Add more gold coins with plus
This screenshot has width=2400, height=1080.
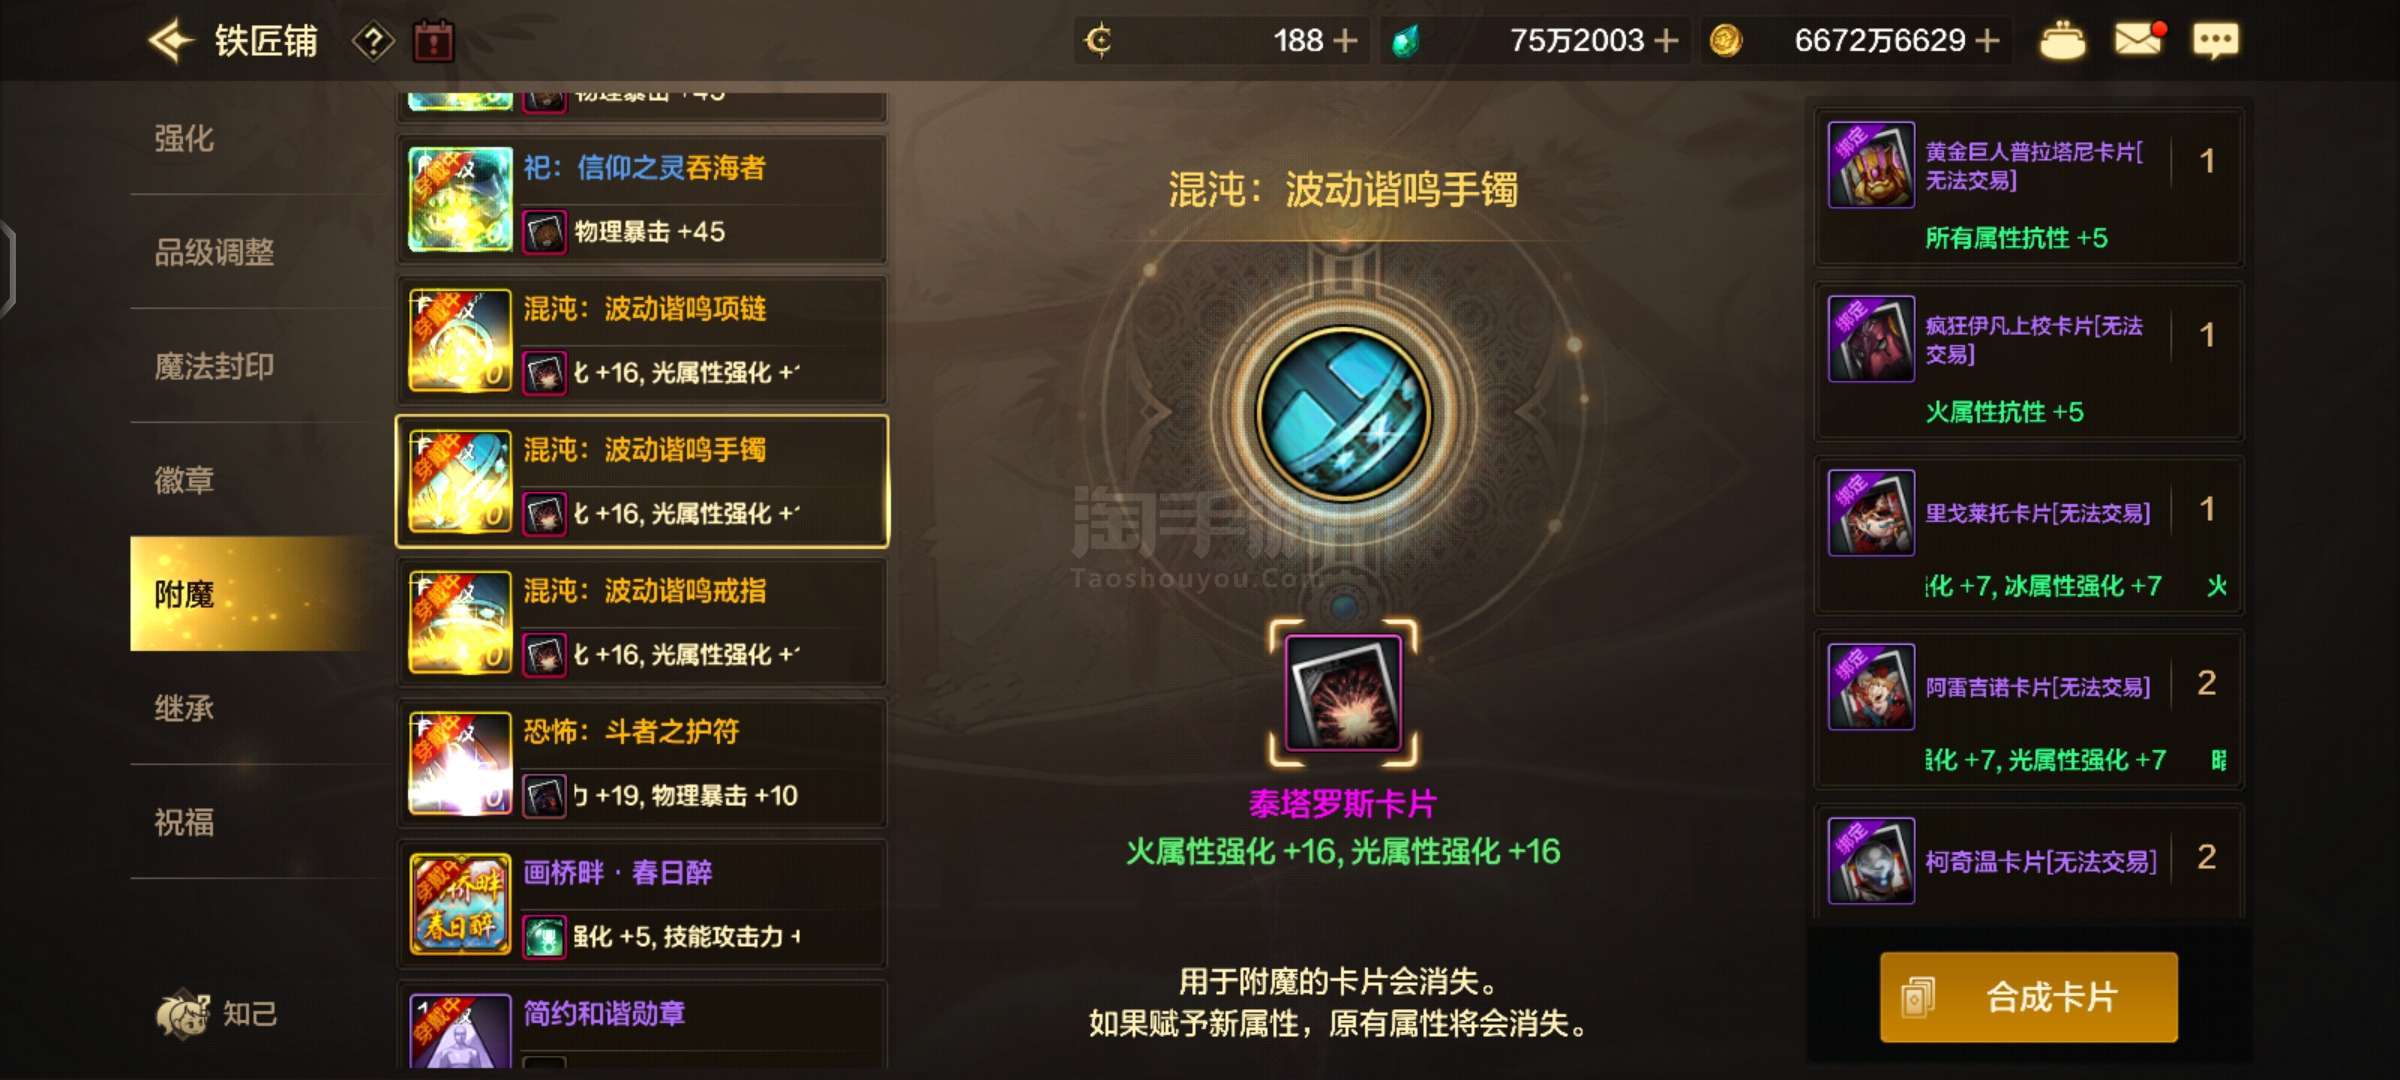point(1988,41)
